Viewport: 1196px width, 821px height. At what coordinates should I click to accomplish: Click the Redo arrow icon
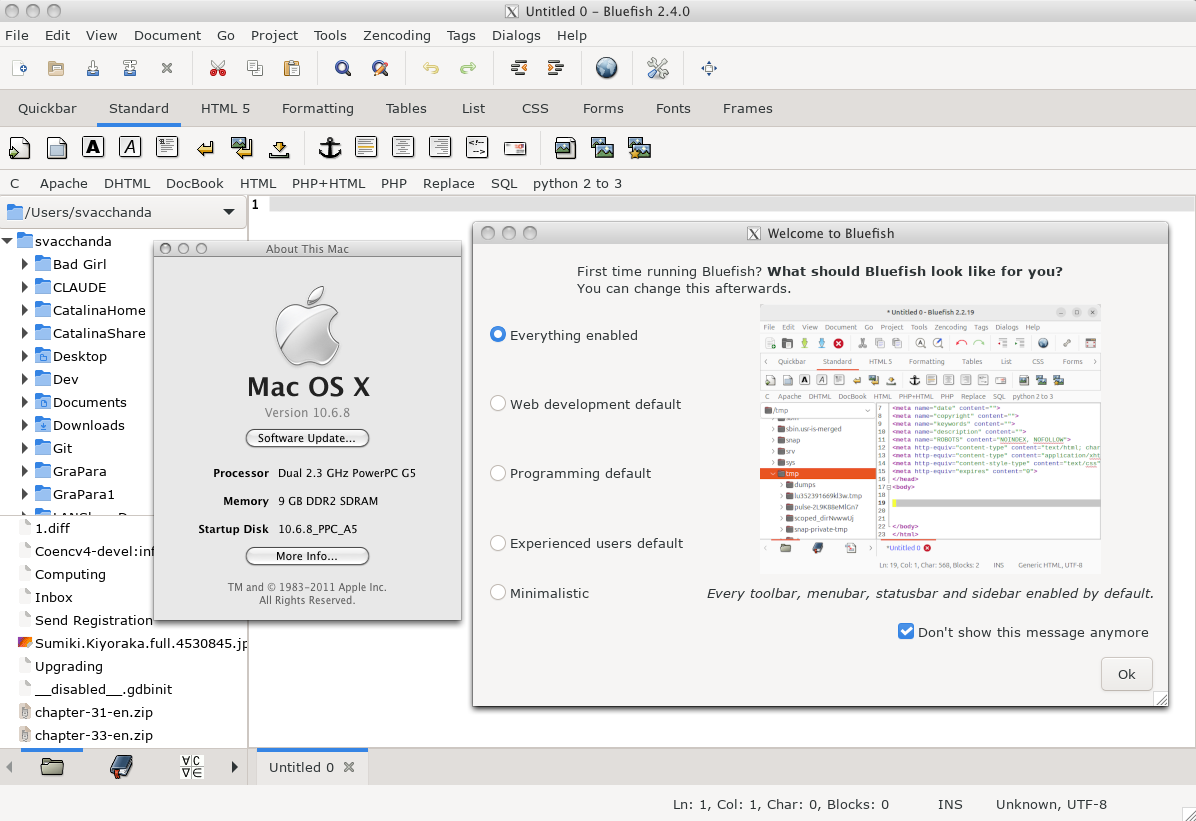(468, 69)
